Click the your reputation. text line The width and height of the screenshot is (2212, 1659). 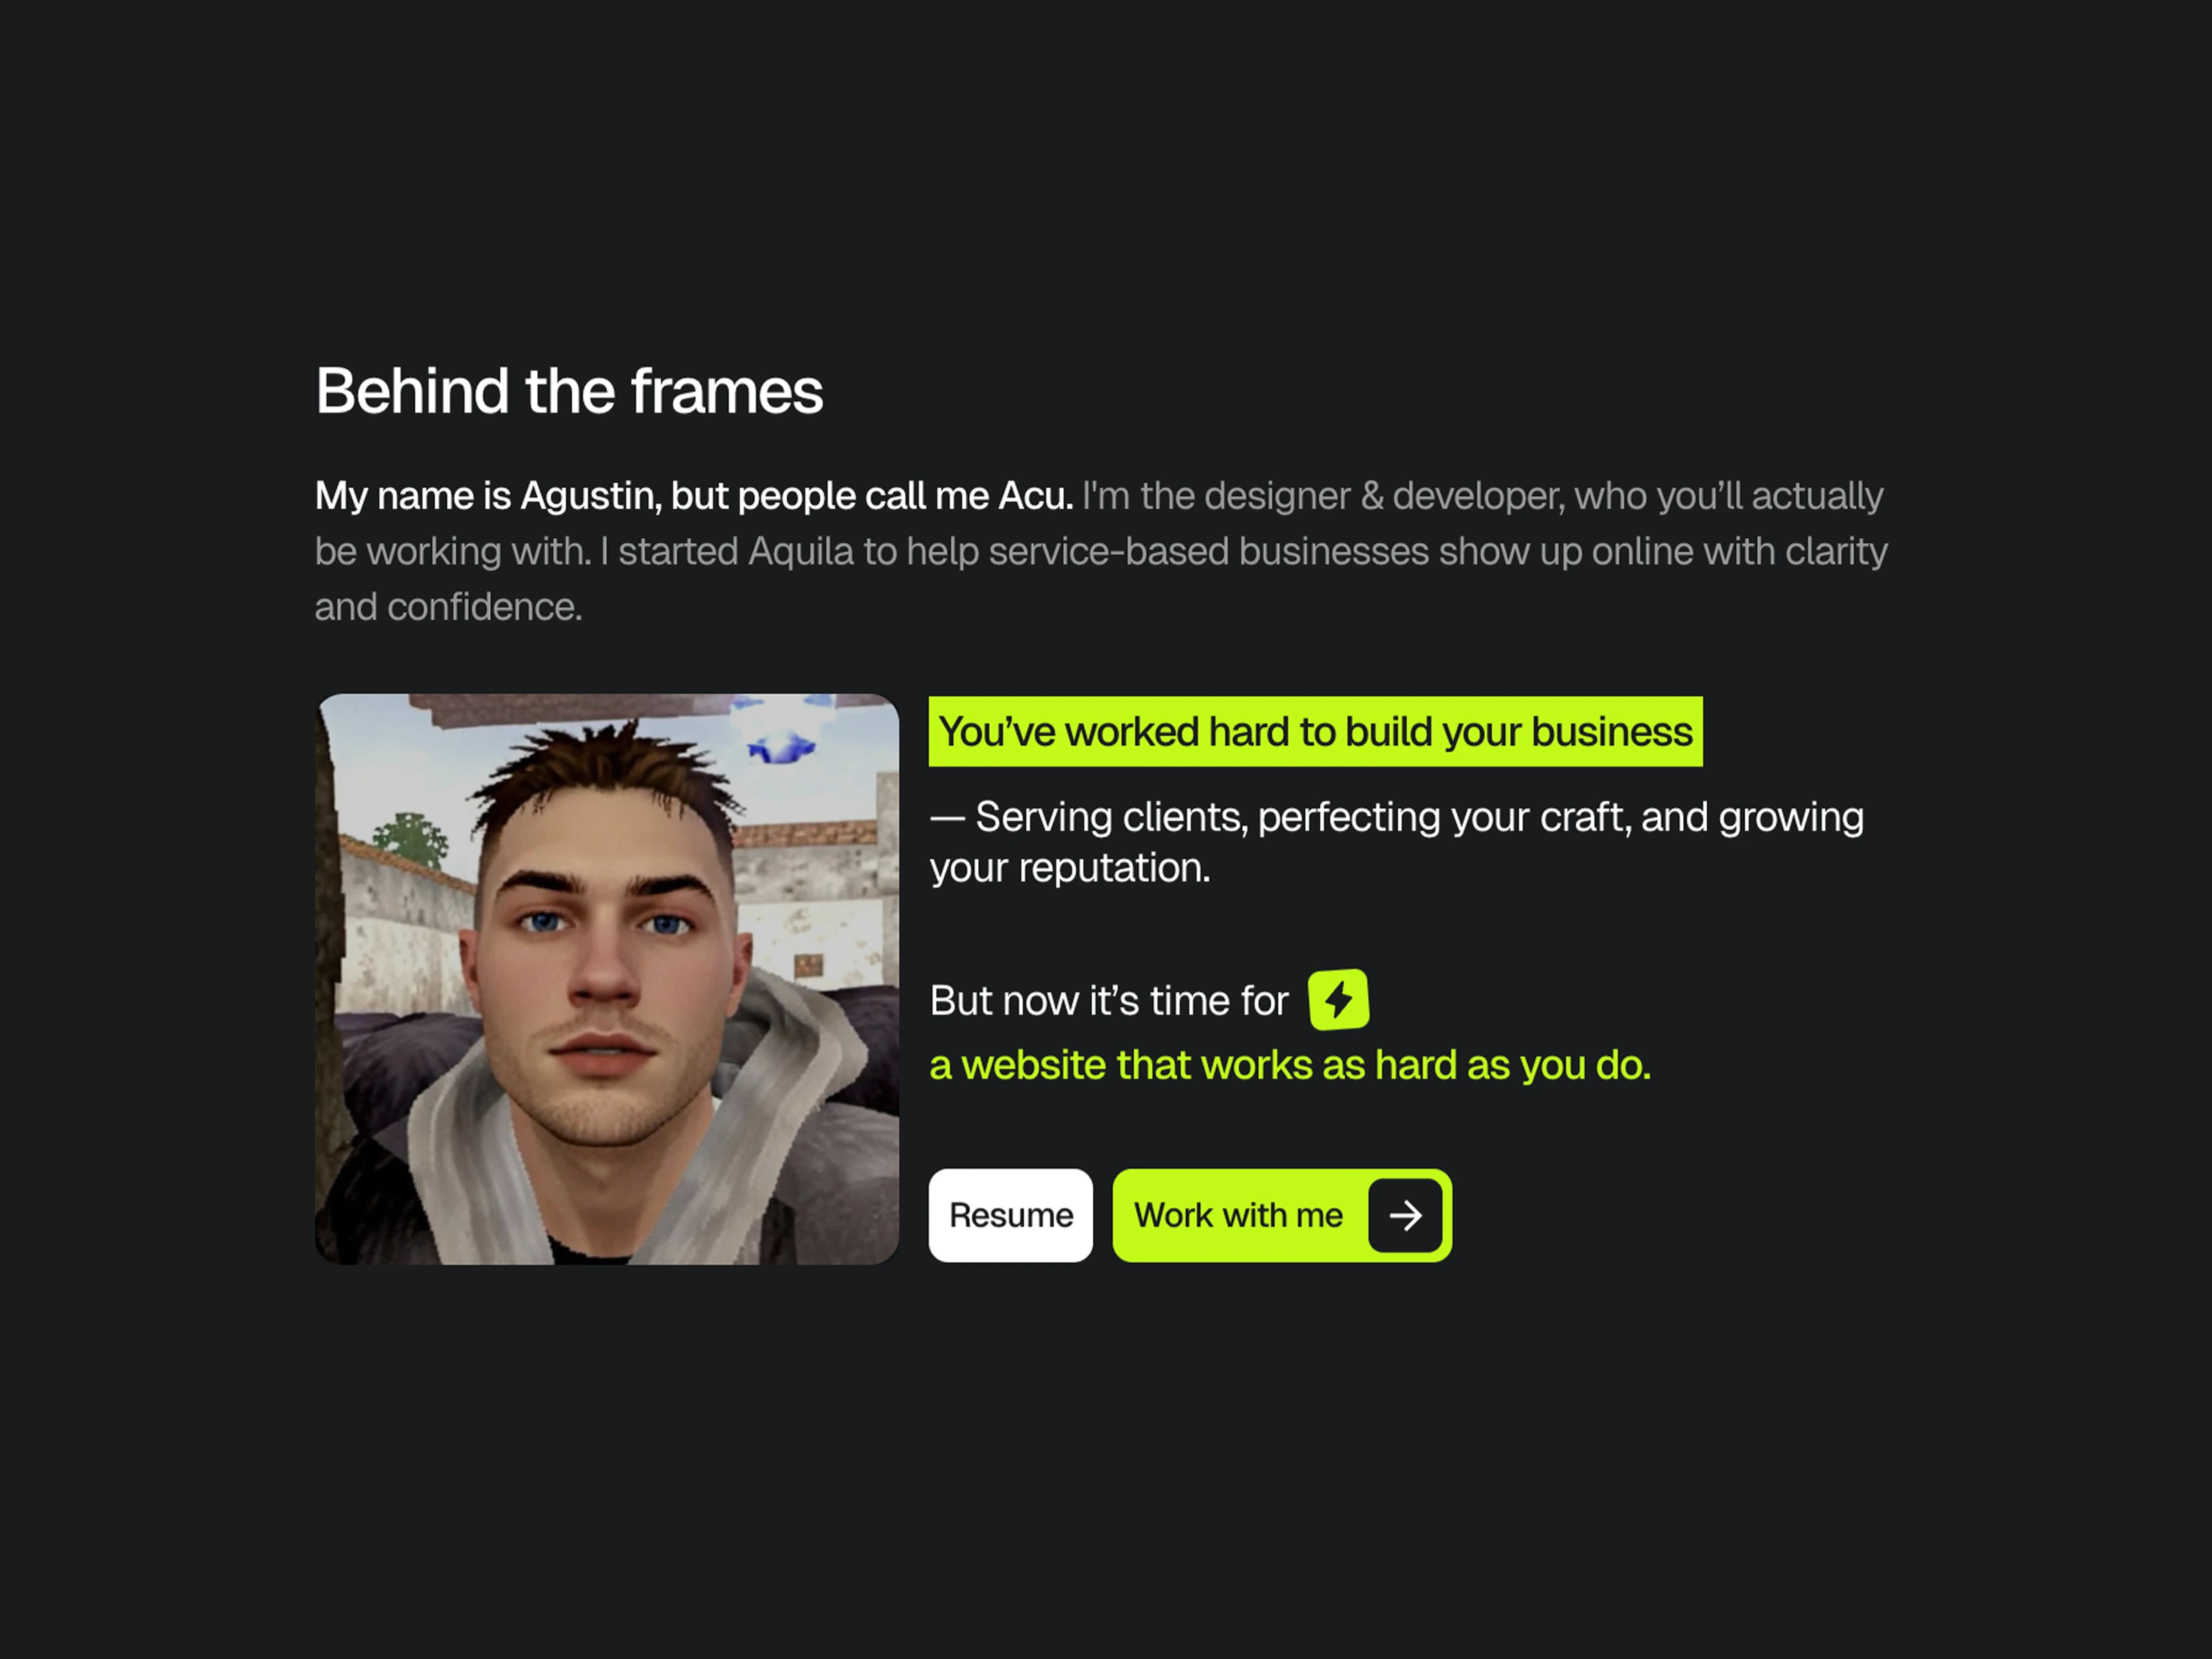pyautogui.click(x=1070, y=868)
